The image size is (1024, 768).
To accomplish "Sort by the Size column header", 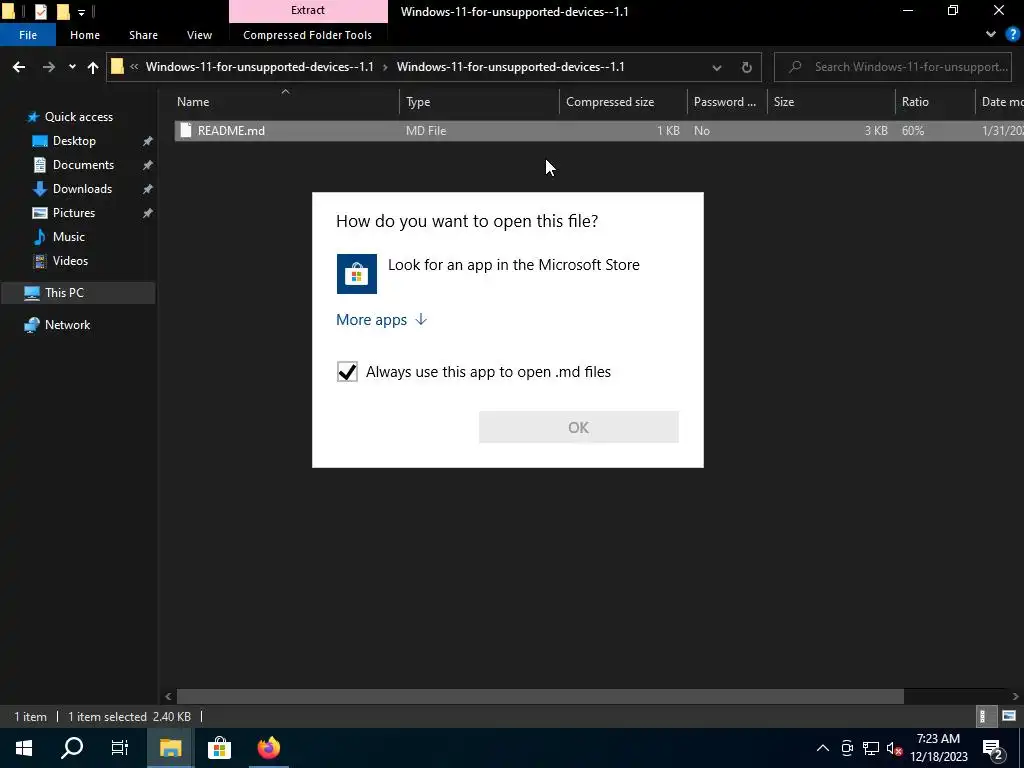I will (831, 102).
